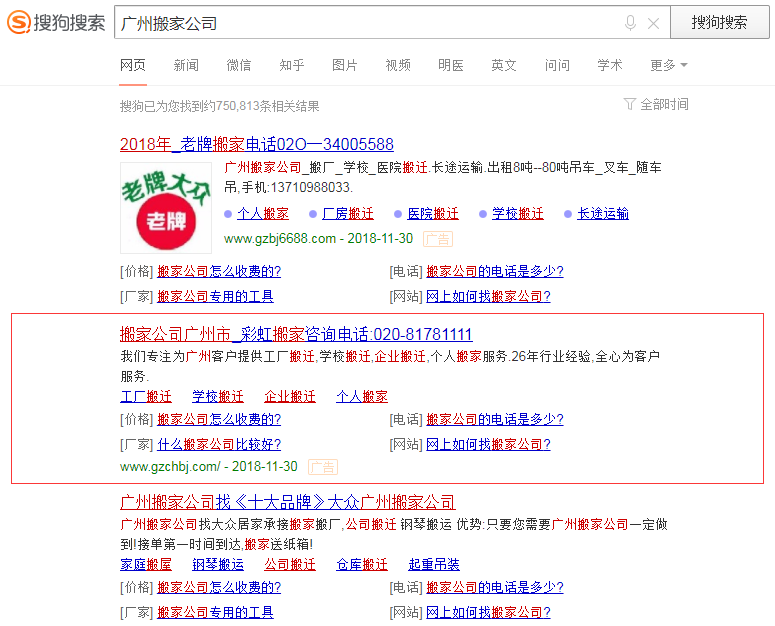Open the 长途运输 sublink
This screenshot has height=626, width=775.
point(603,213)
